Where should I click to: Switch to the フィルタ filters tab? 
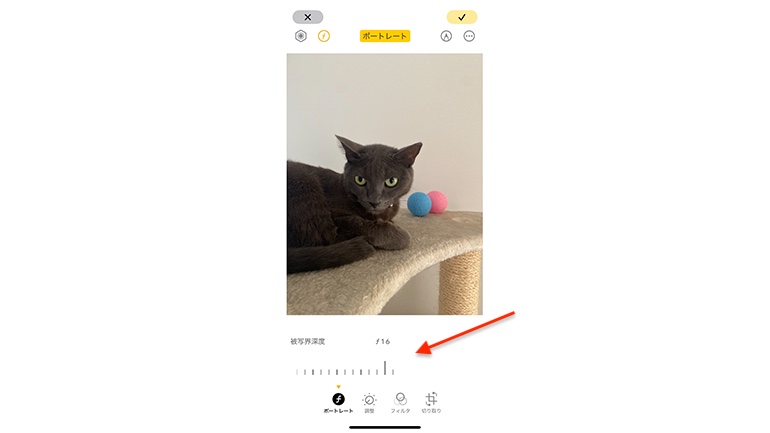click(x=400, y=403)
